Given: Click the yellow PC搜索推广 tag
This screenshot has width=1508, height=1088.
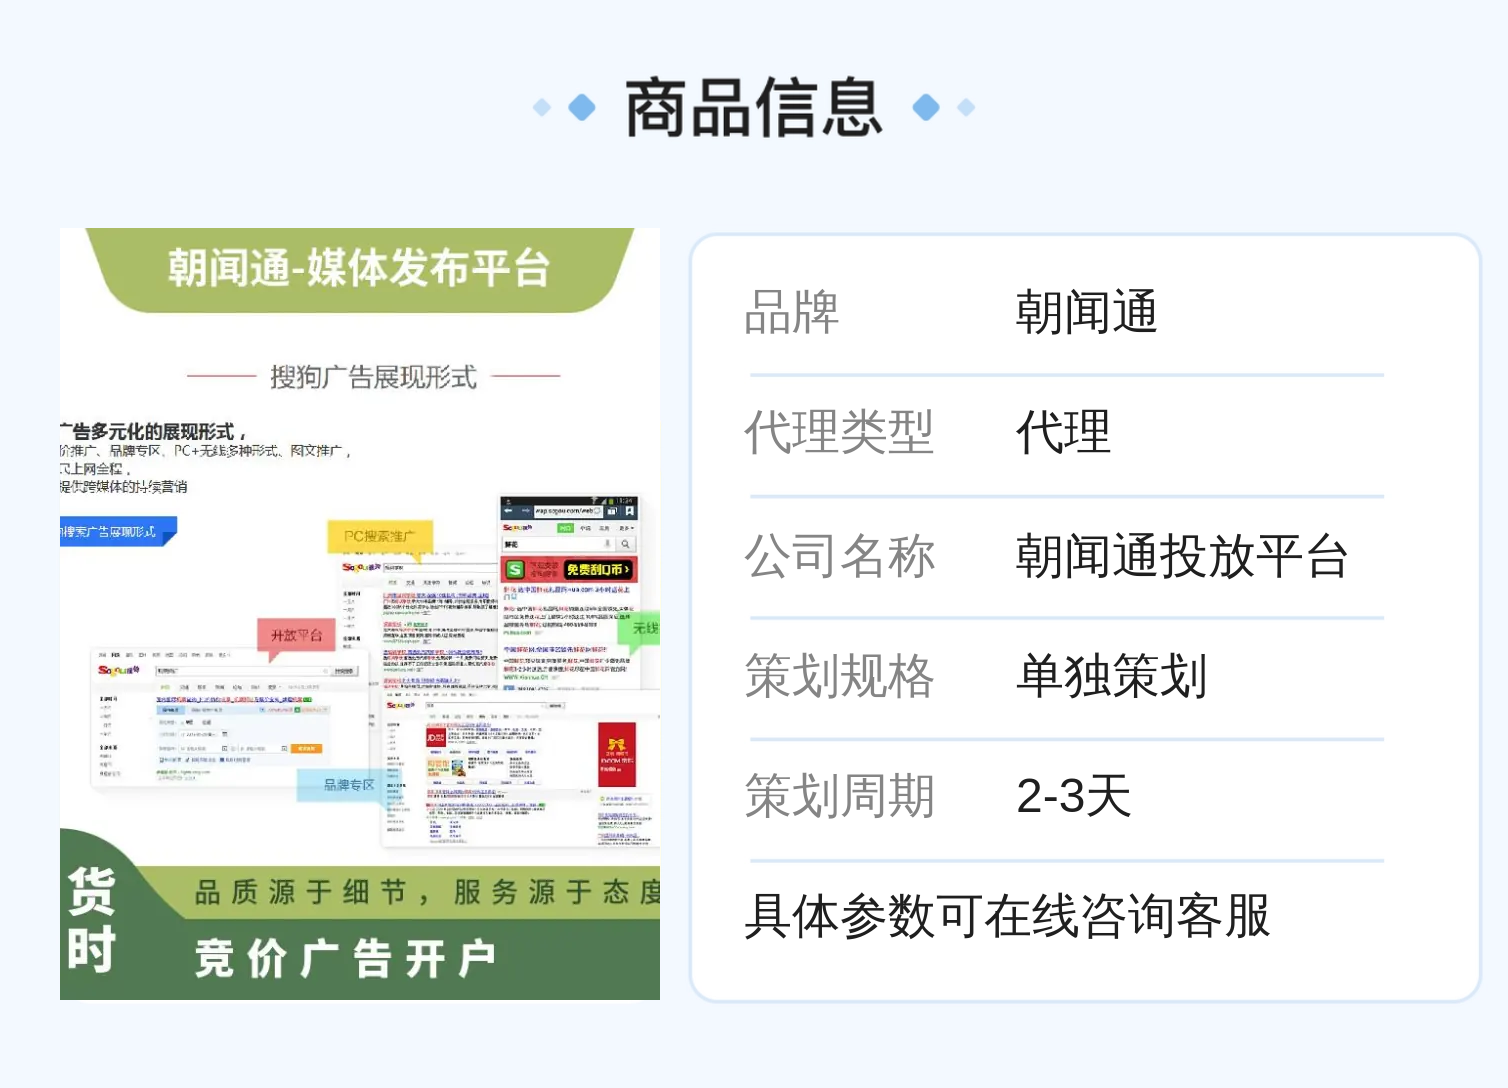Looking at the screenshot, I should [379, 536].
